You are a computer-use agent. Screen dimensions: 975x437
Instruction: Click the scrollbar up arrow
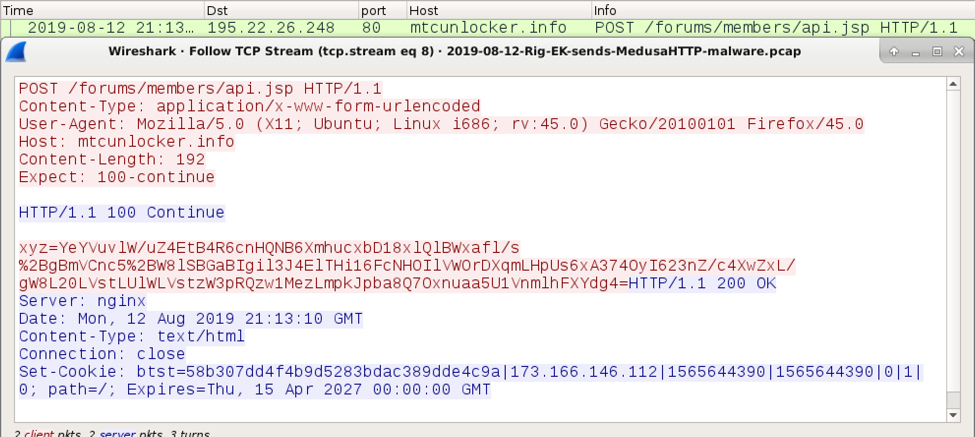pyautogui.click(x=953, y=84)
